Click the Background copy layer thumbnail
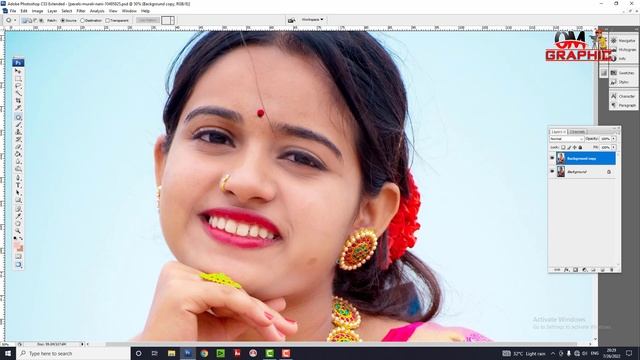This screenshot has height=360, width=640. [561, 158]
